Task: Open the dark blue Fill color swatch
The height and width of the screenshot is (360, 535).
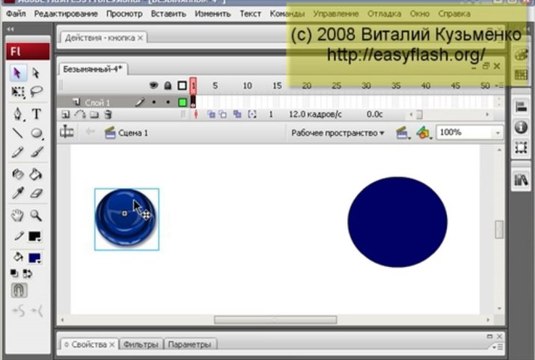Action: click(35, 258)
